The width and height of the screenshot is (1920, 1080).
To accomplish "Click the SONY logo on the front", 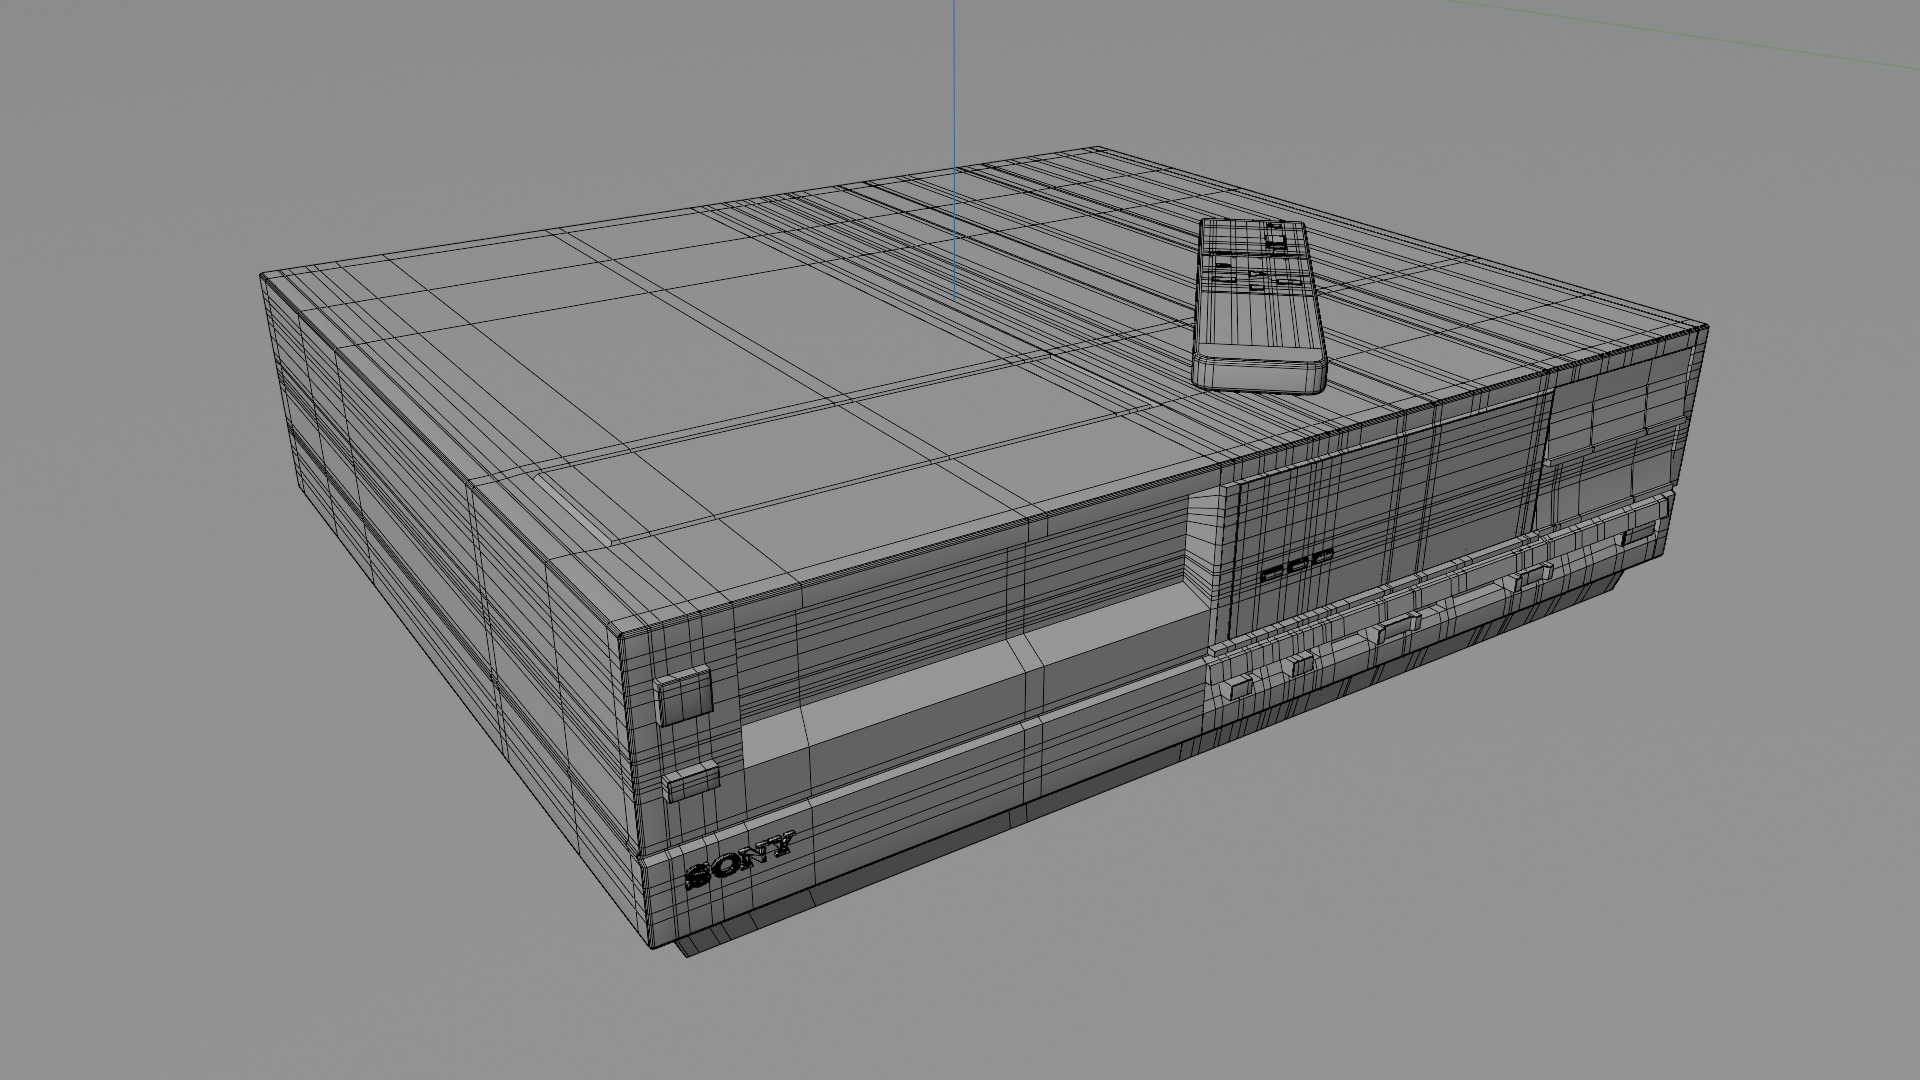I will point(740,862).
